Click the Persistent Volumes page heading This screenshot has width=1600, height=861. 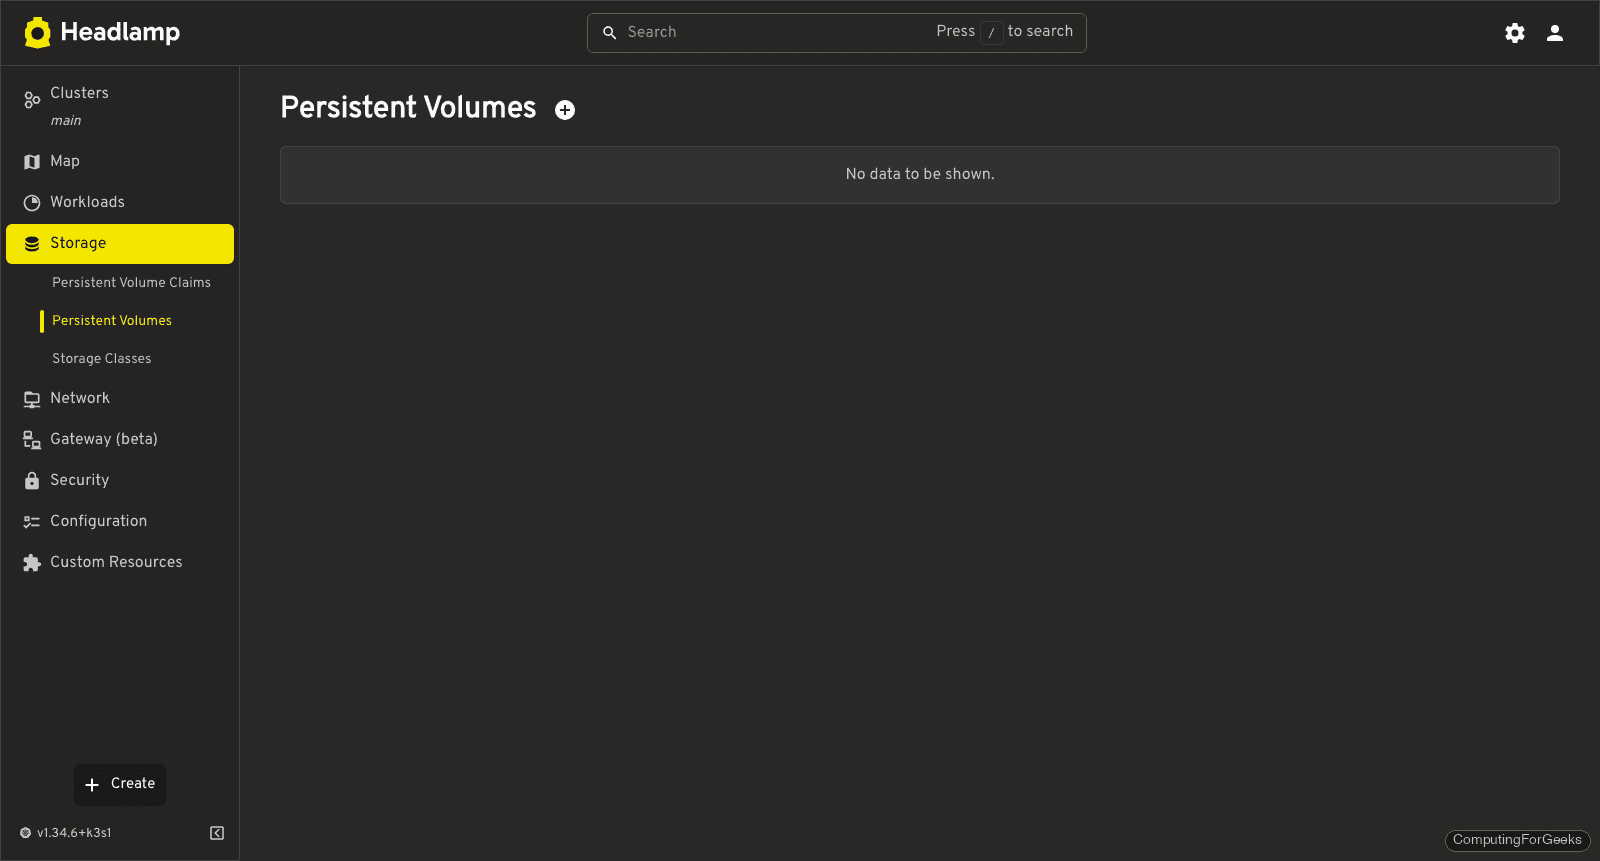[408, 108]
